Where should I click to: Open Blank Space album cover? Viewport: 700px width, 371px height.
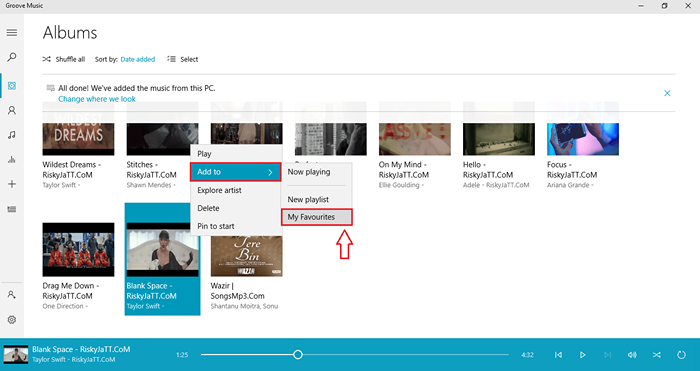[162, 250]
